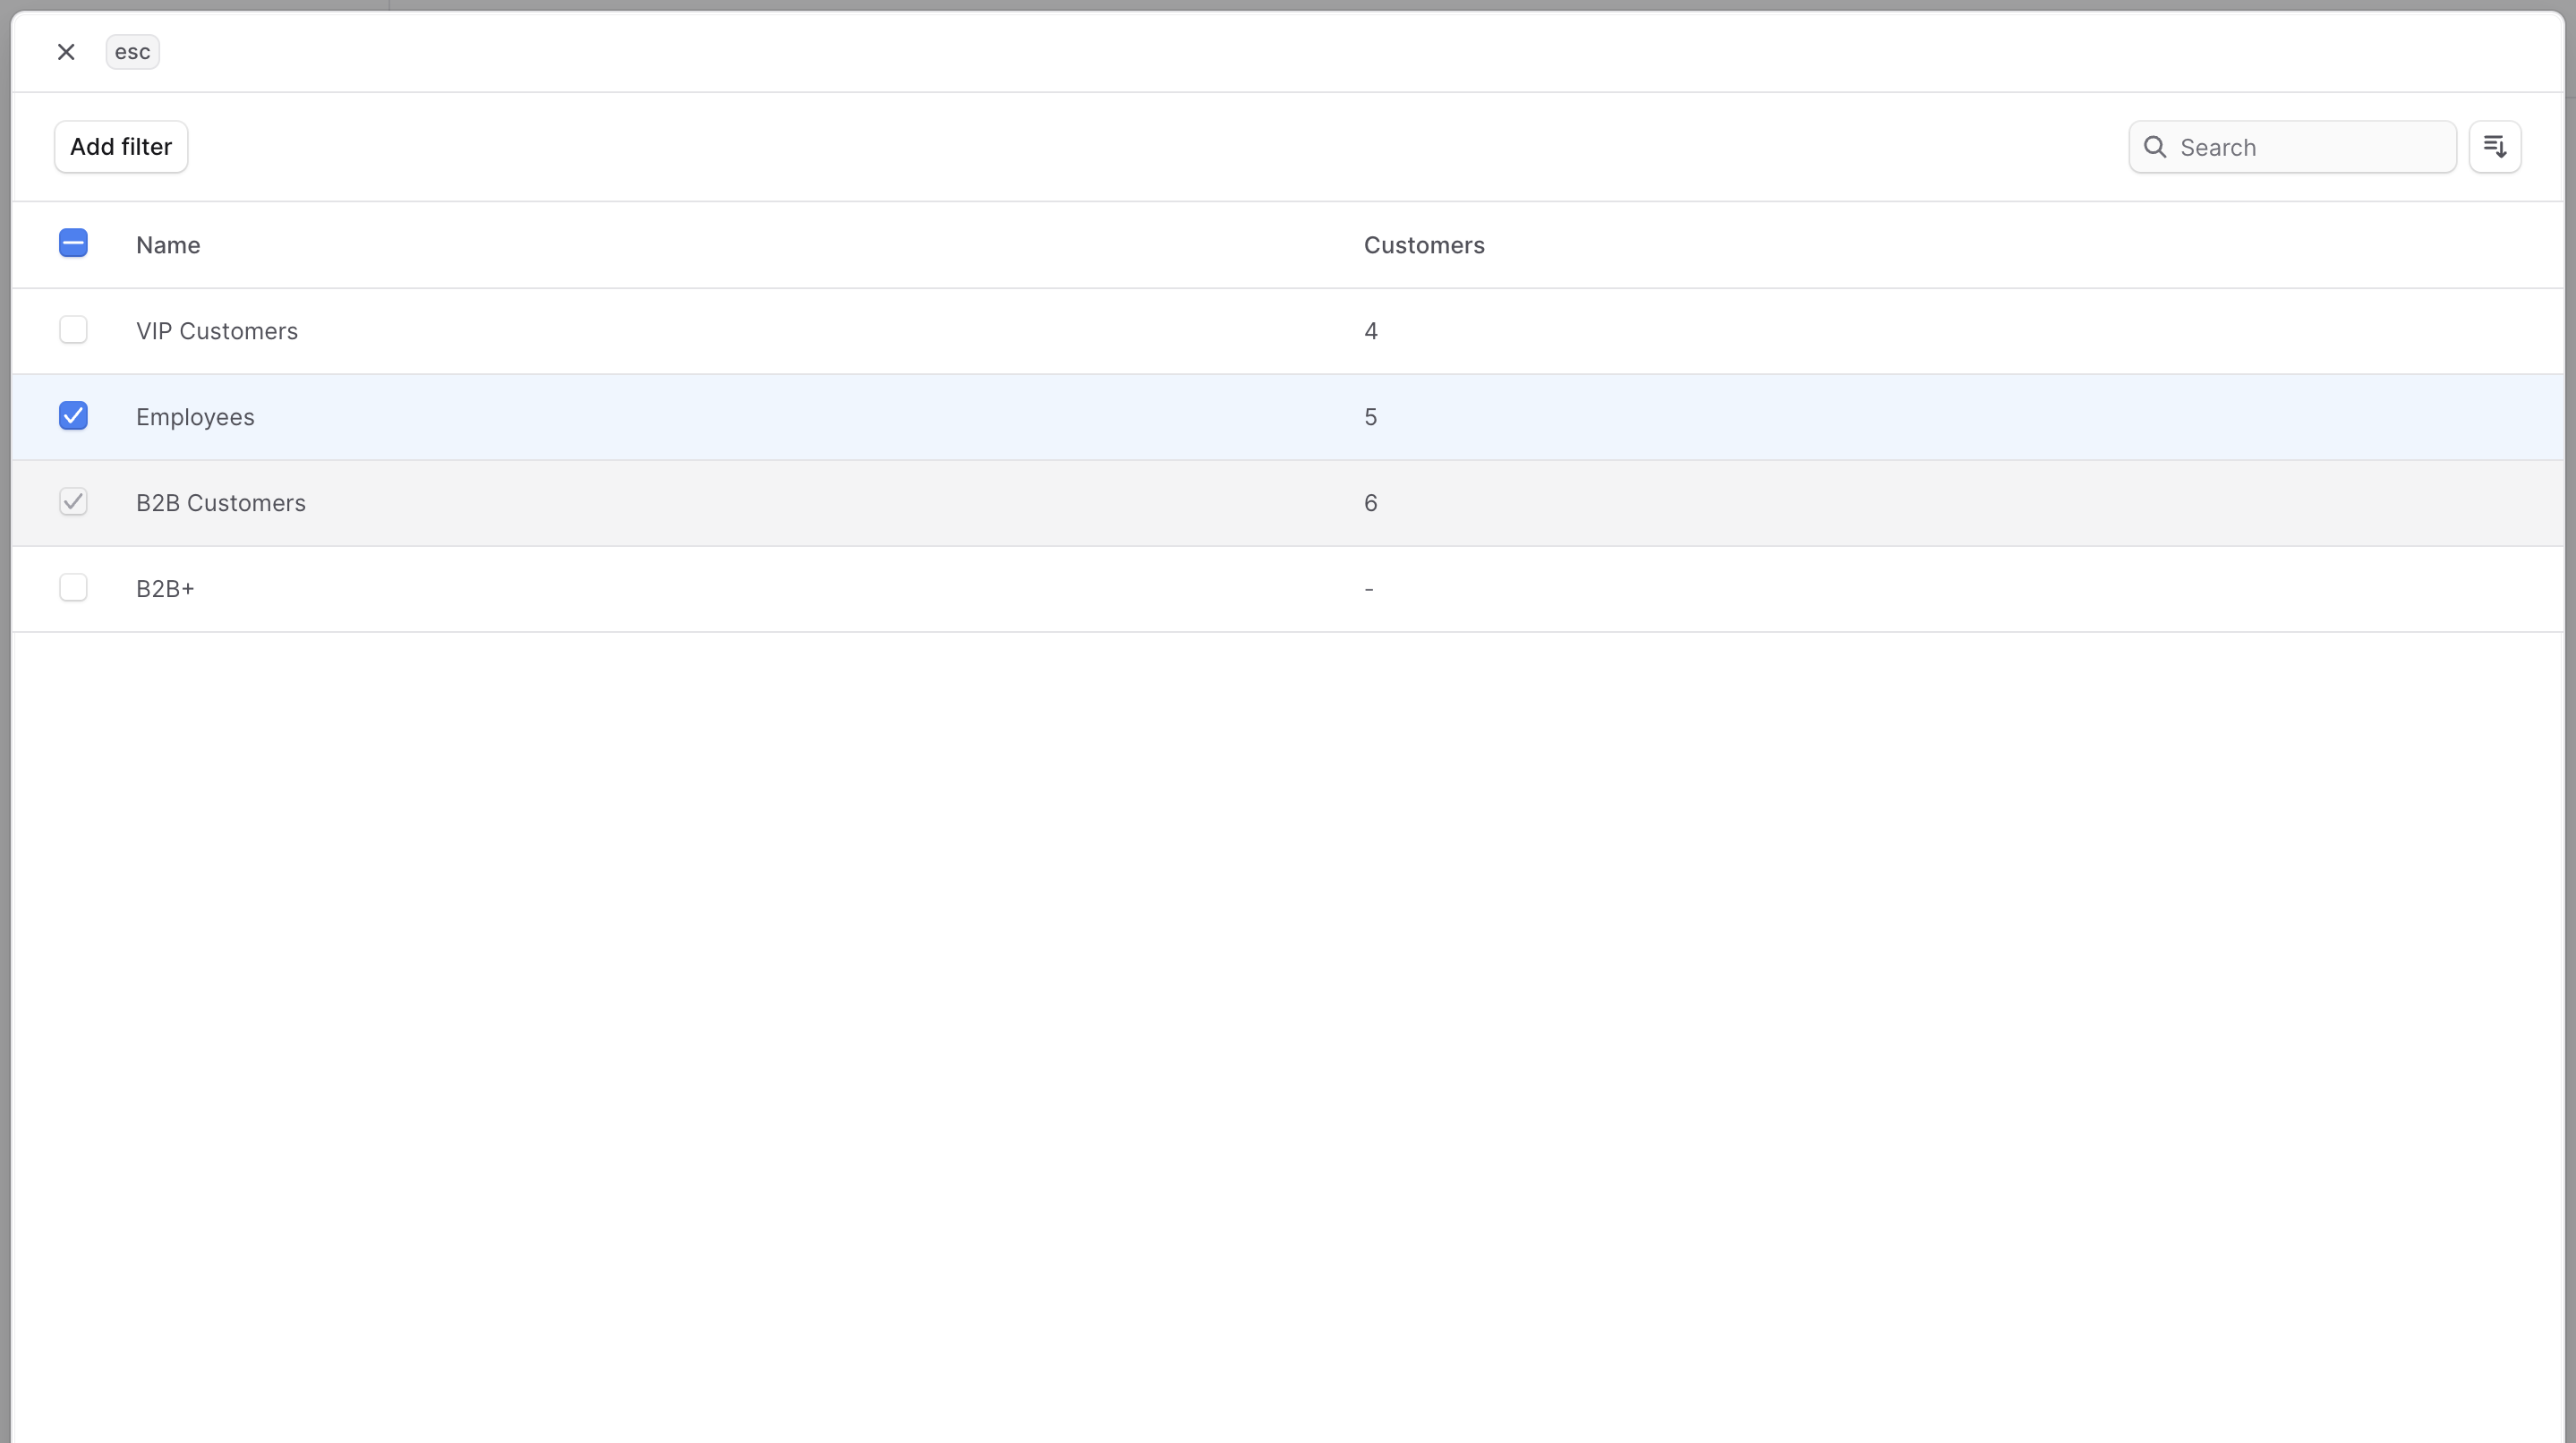The height and width of the screenshot is (1443, 2576).
Task: Click the B2B Customers row name
Action: (x=220, y=503)
